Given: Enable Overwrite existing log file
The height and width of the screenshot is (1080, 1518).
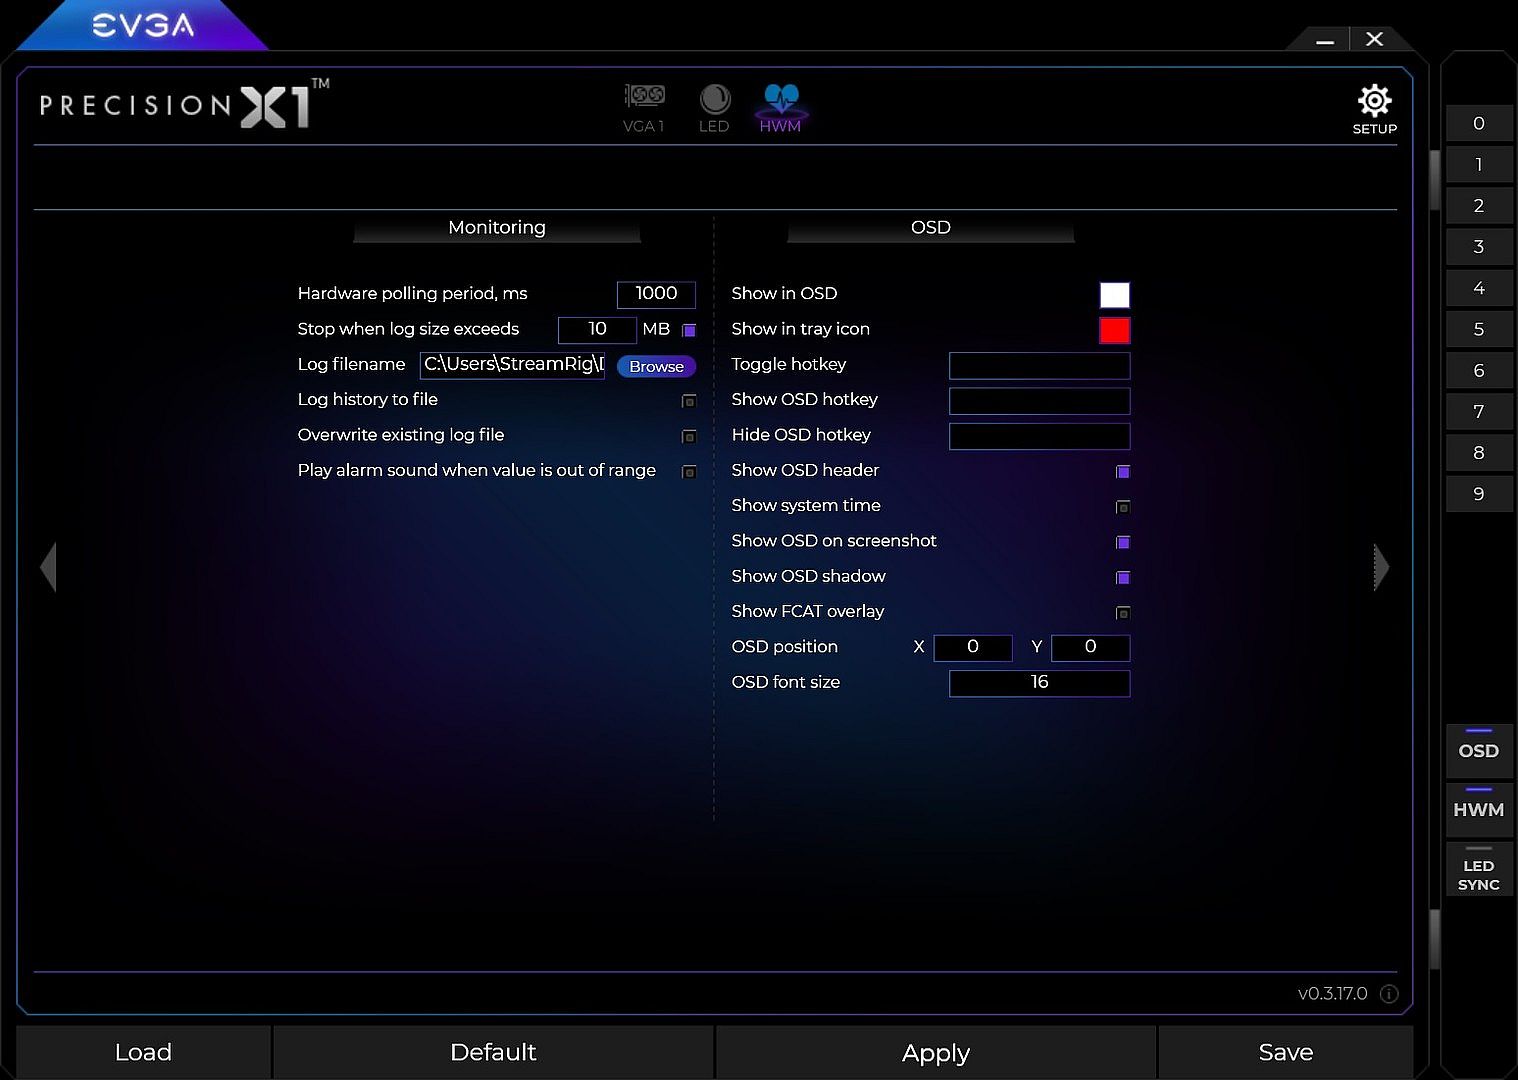Looking at the screenshot, I should [689, 436].
